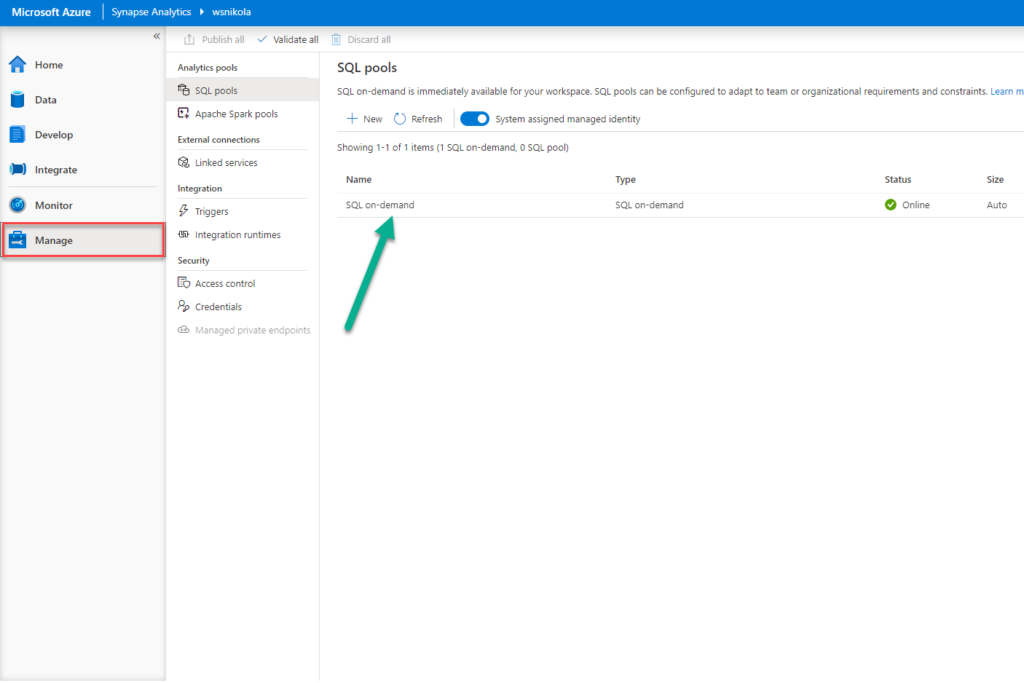The height and width of the screenshot is (683, 1024).
Task: Click the Discard all trash icon
Action: (336, 39)
